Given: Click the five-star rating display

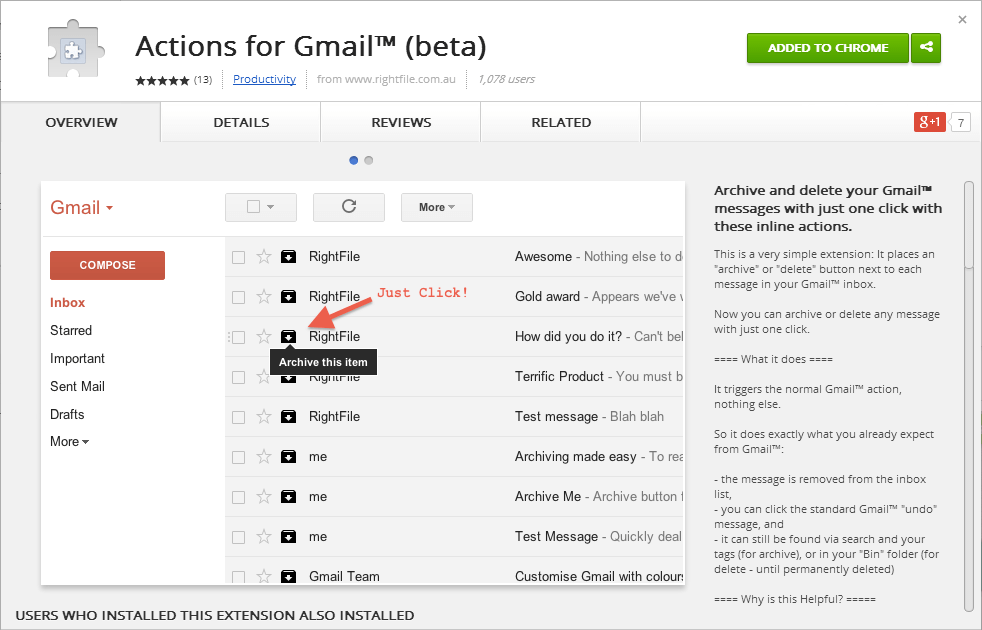Looking at the screenshot, I should [x=162, y=80].
